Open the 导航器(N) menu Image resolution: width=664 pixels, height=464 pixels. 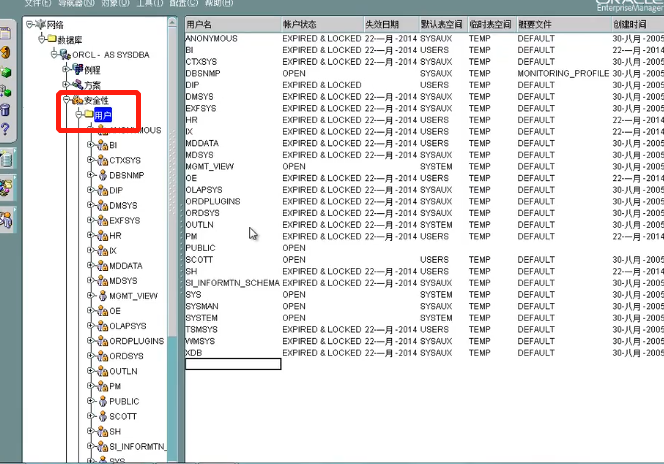(76, 3)
